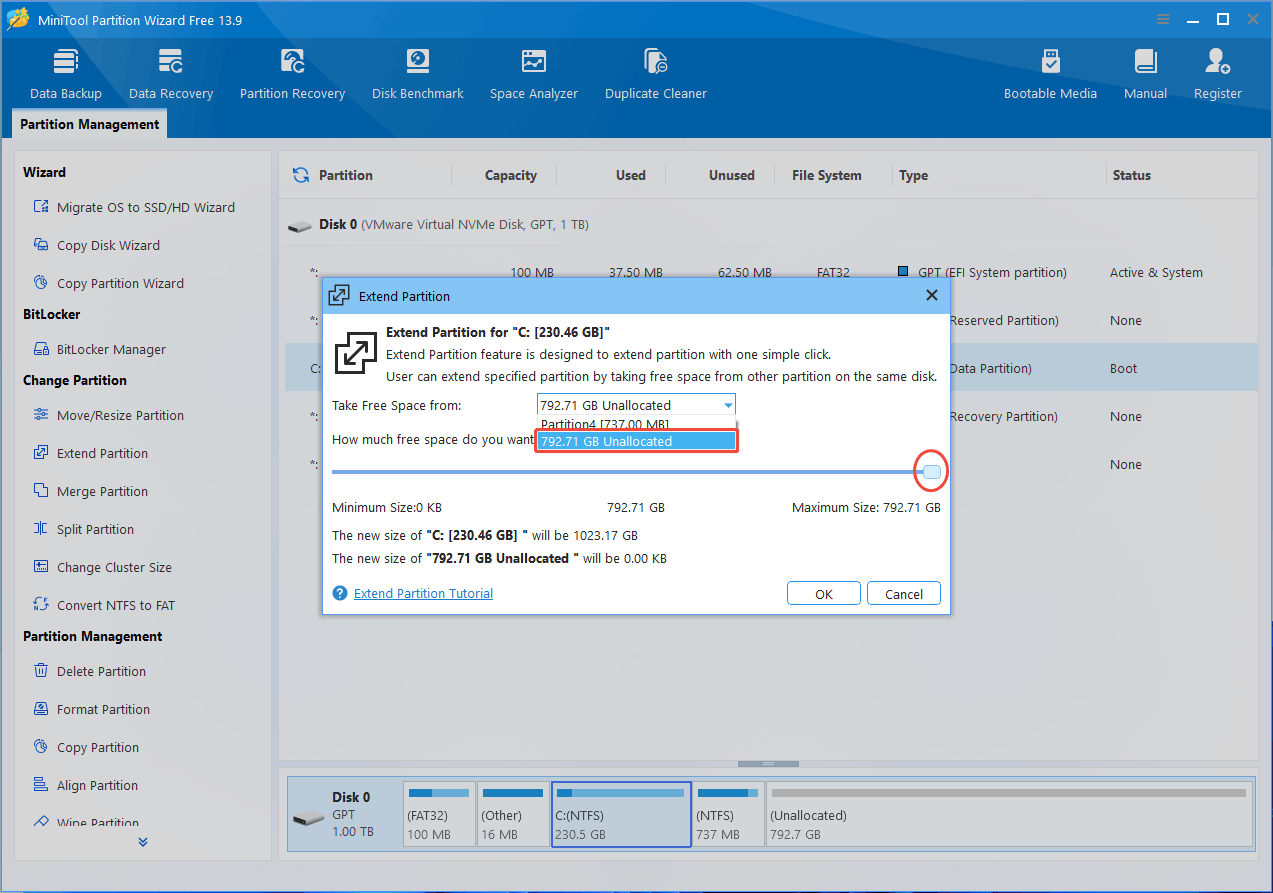Select Disk 0 GPT 1.00 TB in disk map
This screenshot has height=893, width=1273.
click(345, 816)
